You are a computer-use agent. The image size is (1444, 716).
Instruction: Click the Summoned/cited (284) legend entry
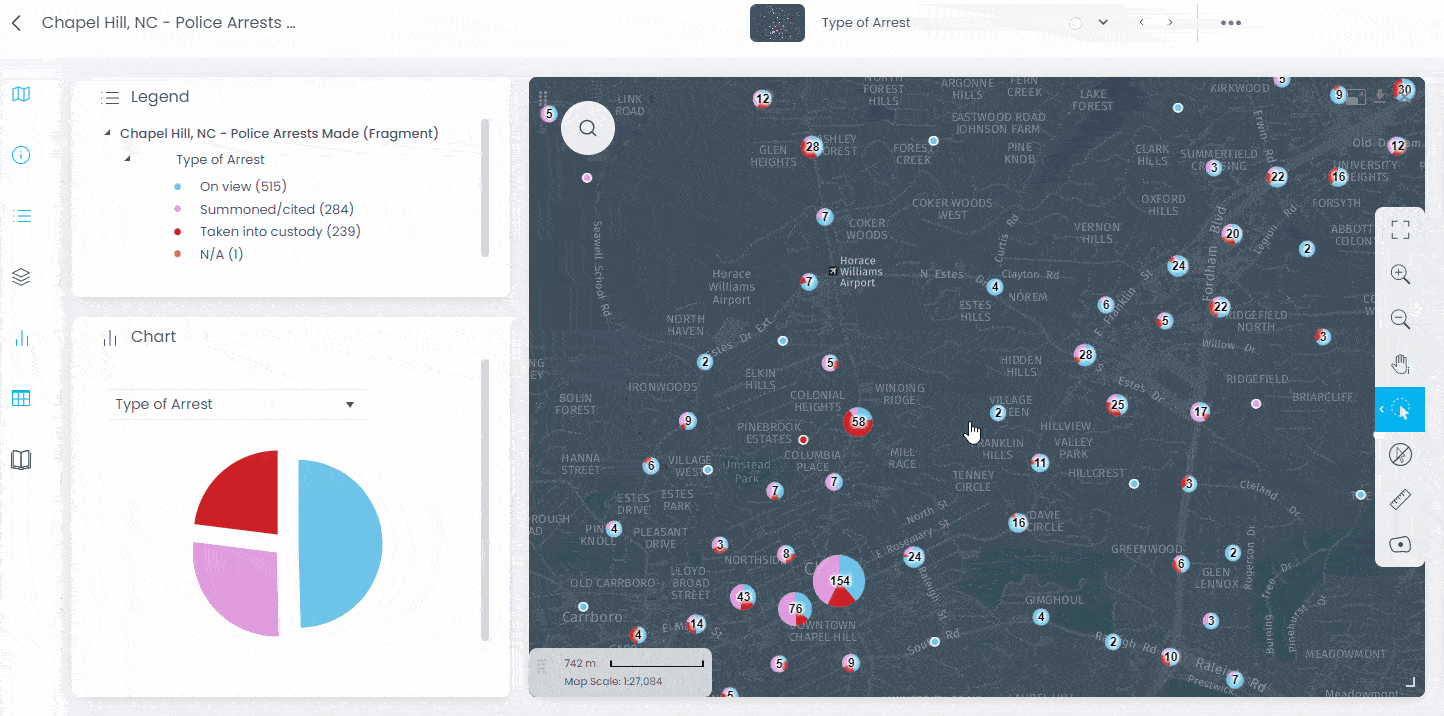pyautogui.click(x=277, y=209)
